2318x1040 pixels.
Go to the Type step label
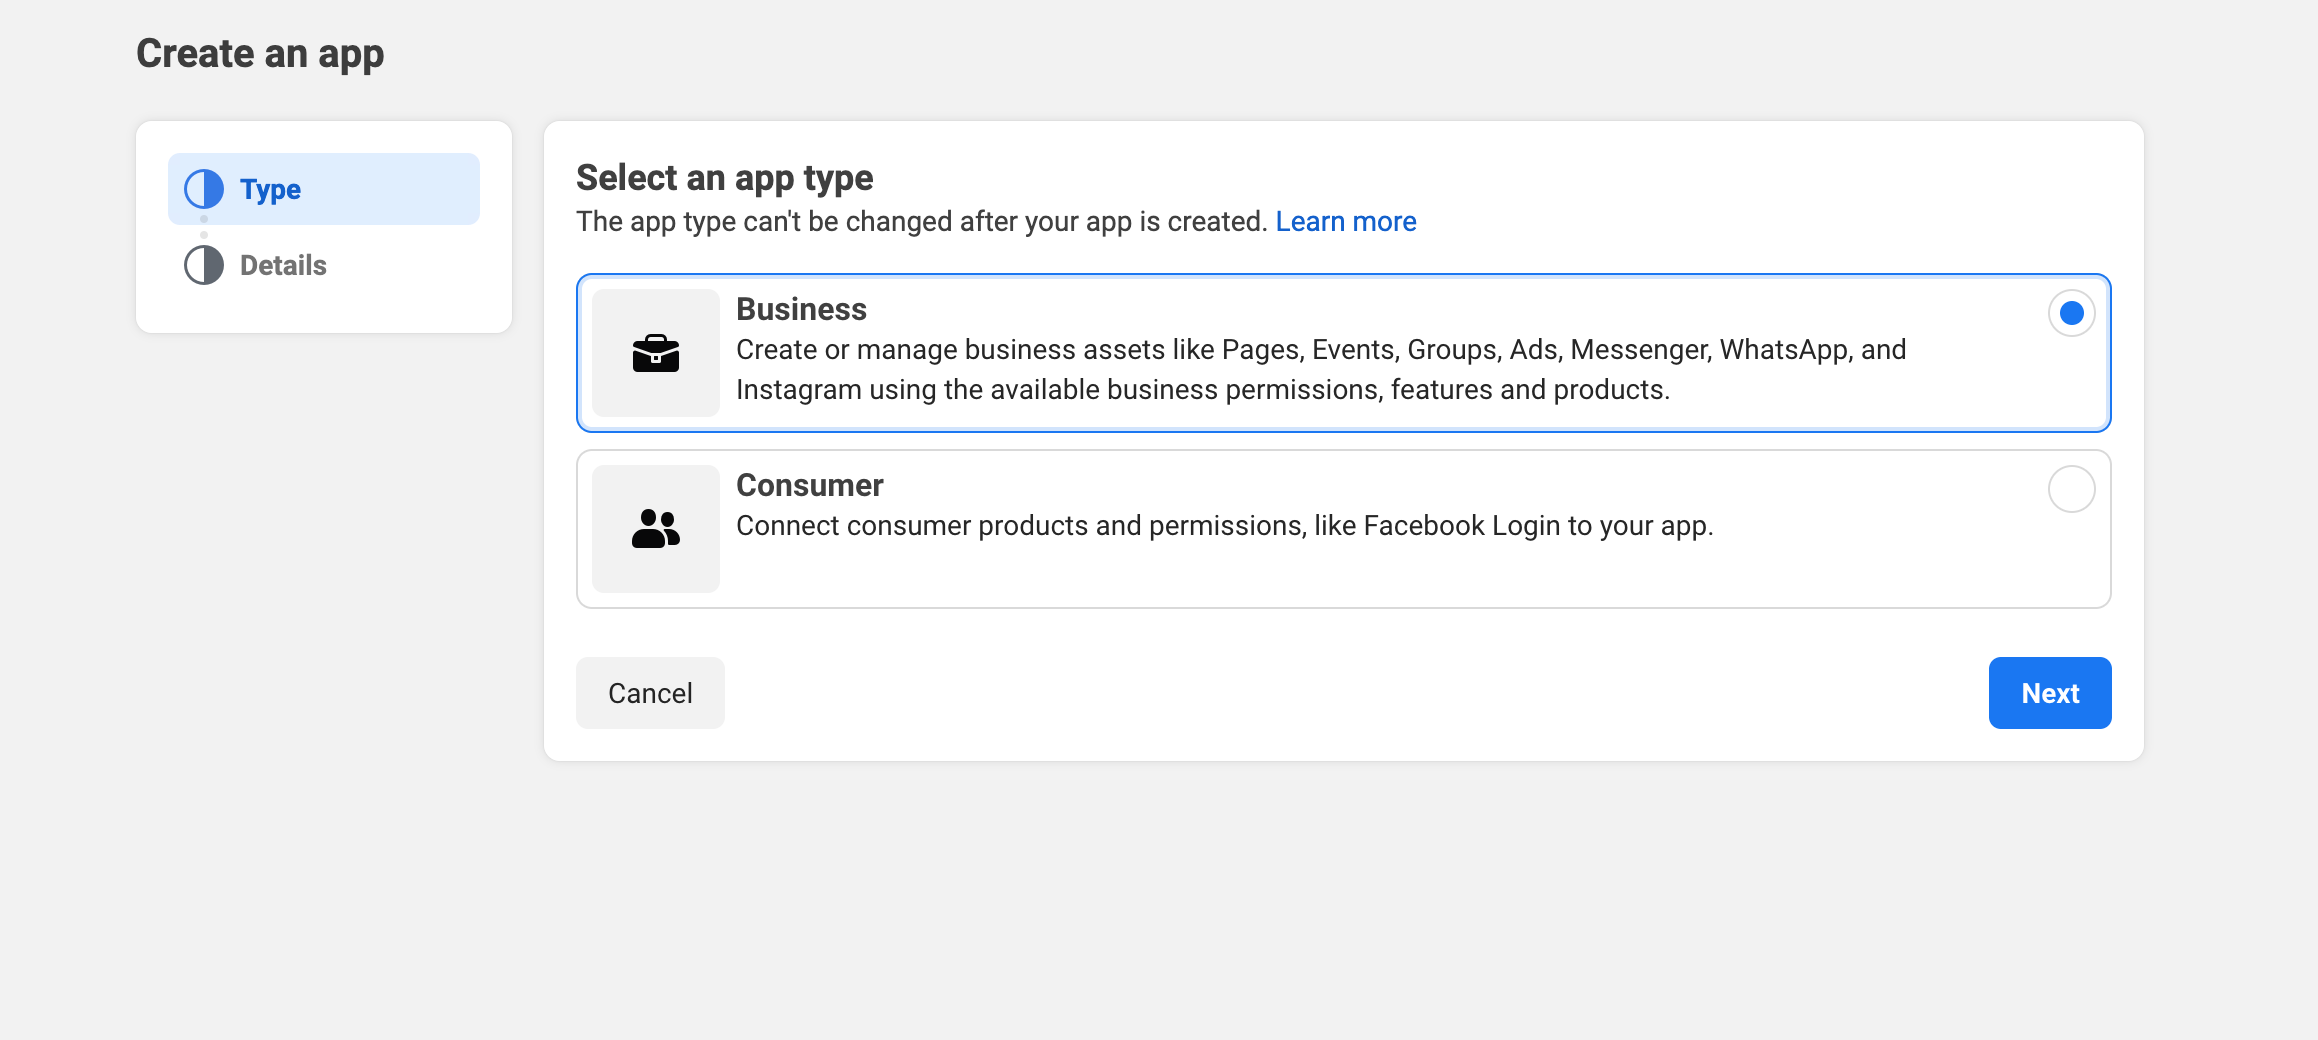click(270, 189)
